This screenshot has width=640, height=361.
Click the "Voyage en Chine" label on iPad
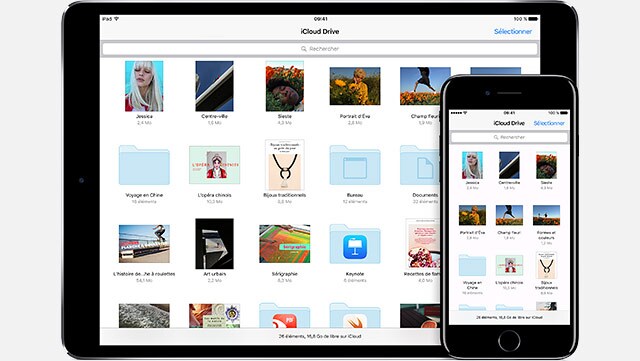pos(144,195)
